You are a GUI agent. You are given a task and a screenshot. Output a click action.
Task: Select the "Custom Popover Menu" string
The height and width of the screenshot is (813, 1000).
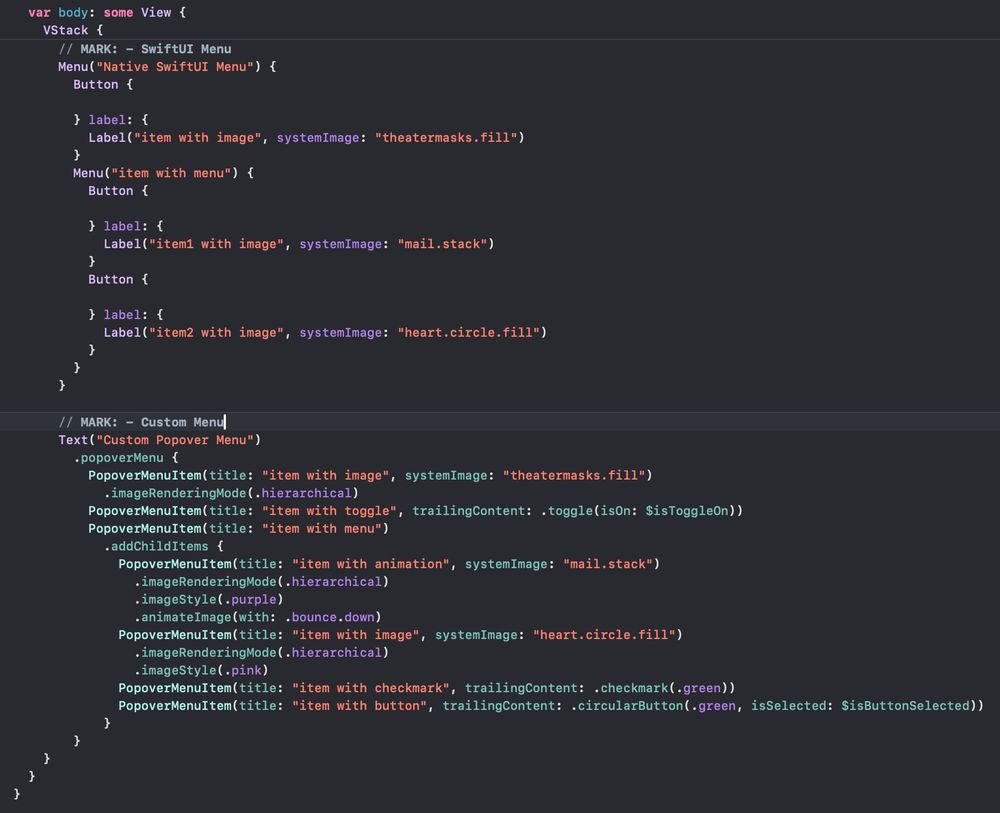tap(175, 440)
